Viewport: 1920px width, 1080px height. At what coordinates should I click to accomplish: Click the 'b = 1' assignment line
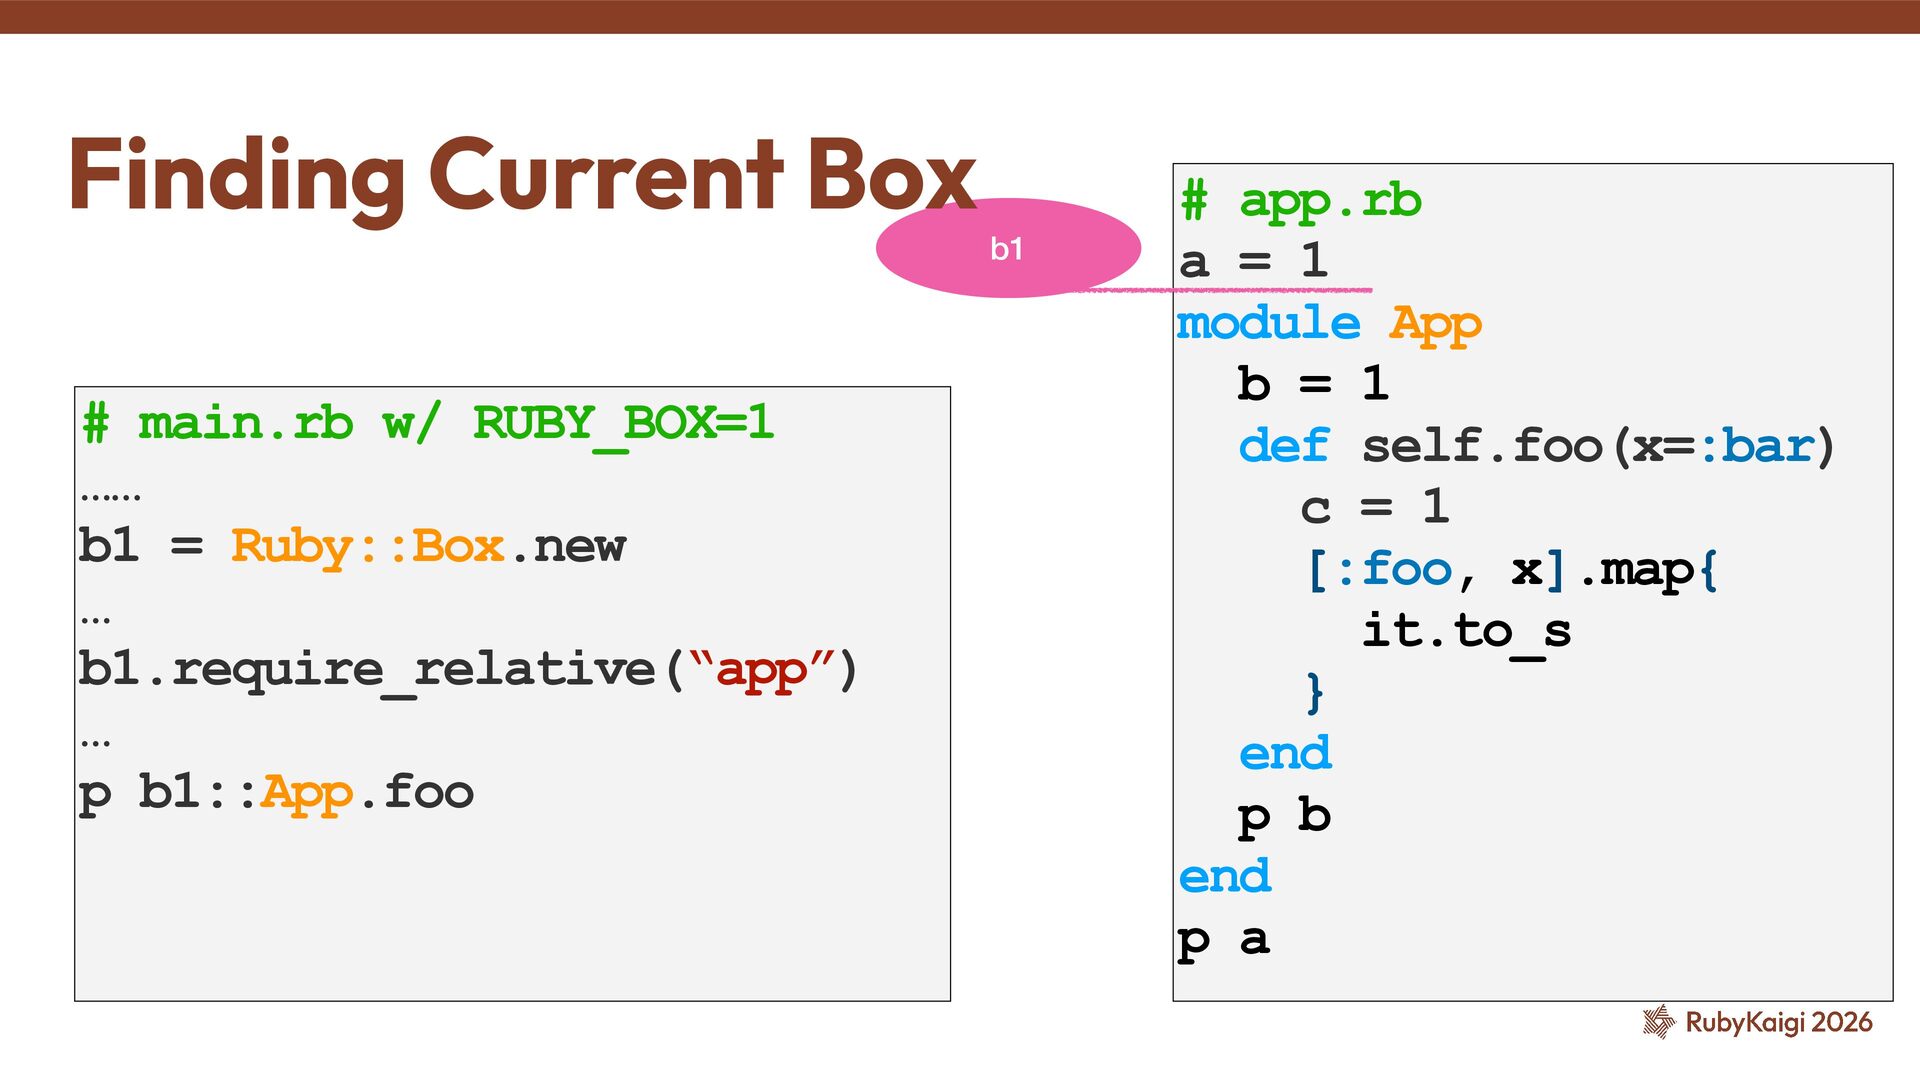1312,384
